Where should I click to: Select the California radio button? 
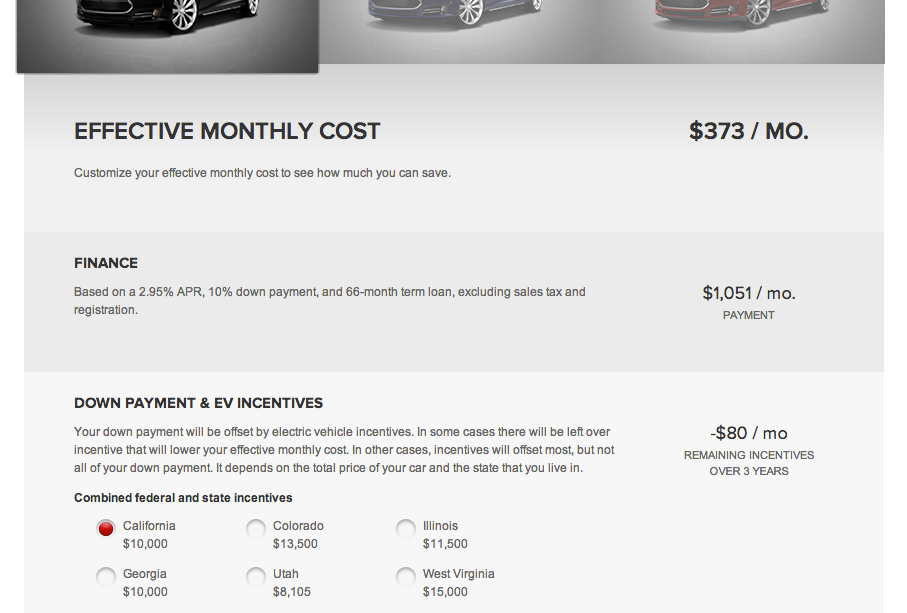coord(106,528)
